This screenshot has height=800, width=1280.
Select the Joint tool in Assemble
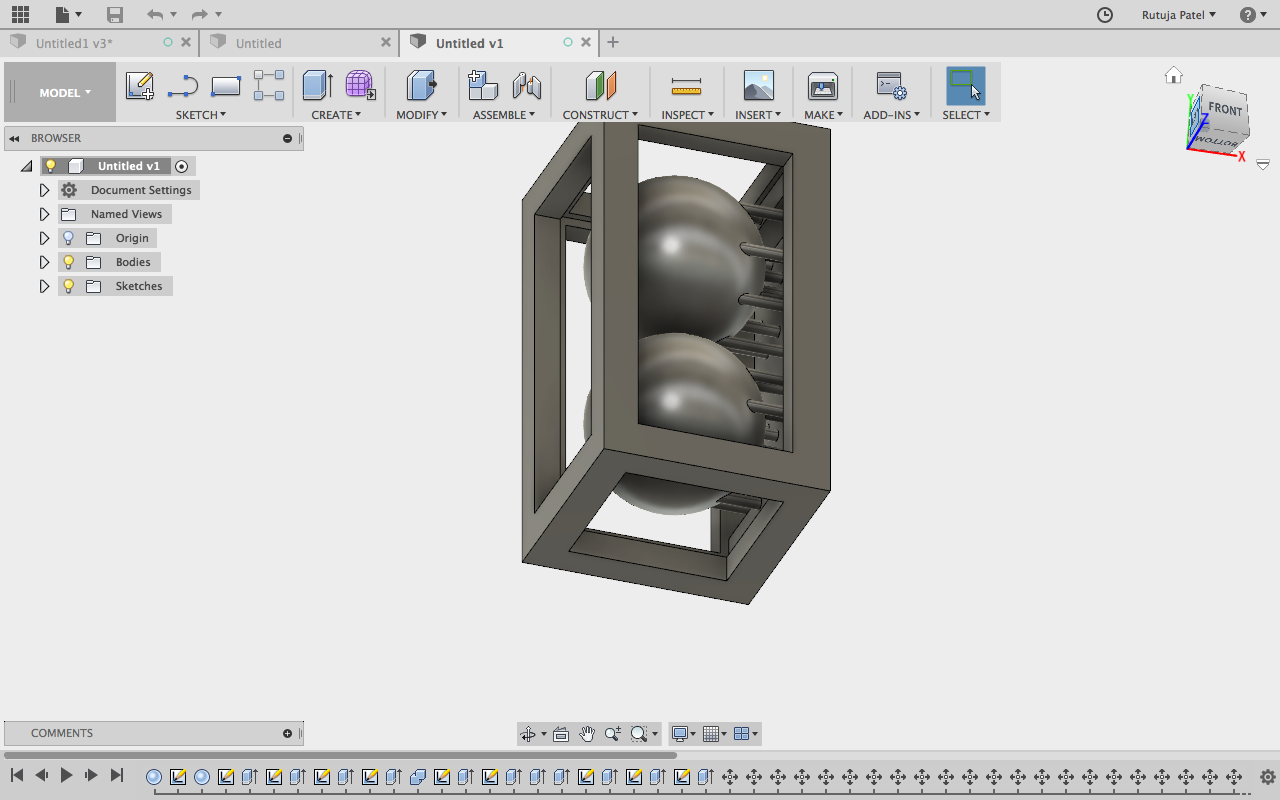pos(527,86)
